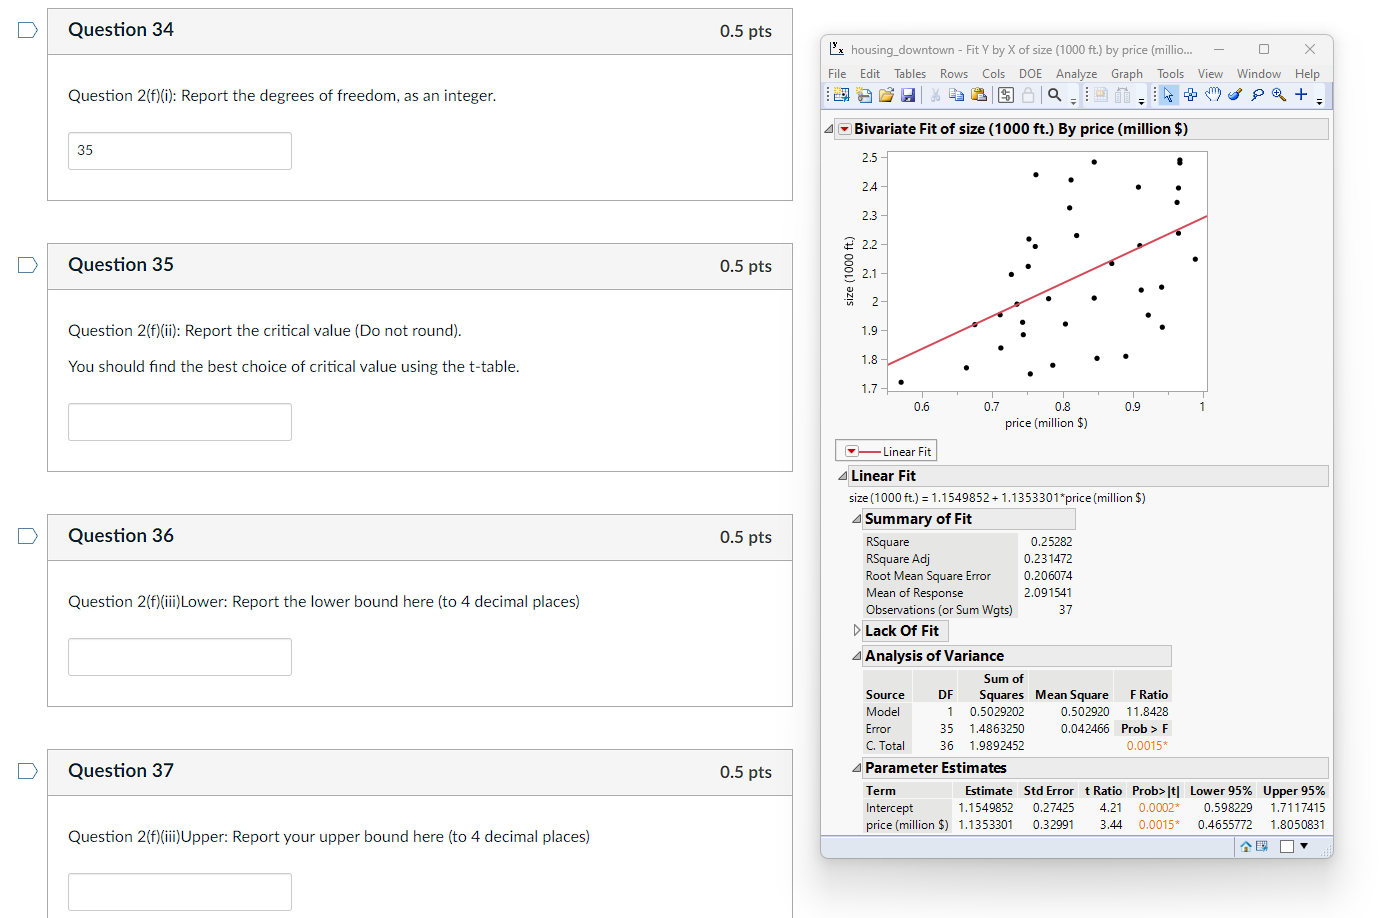Open the File menu

point(837,74)
